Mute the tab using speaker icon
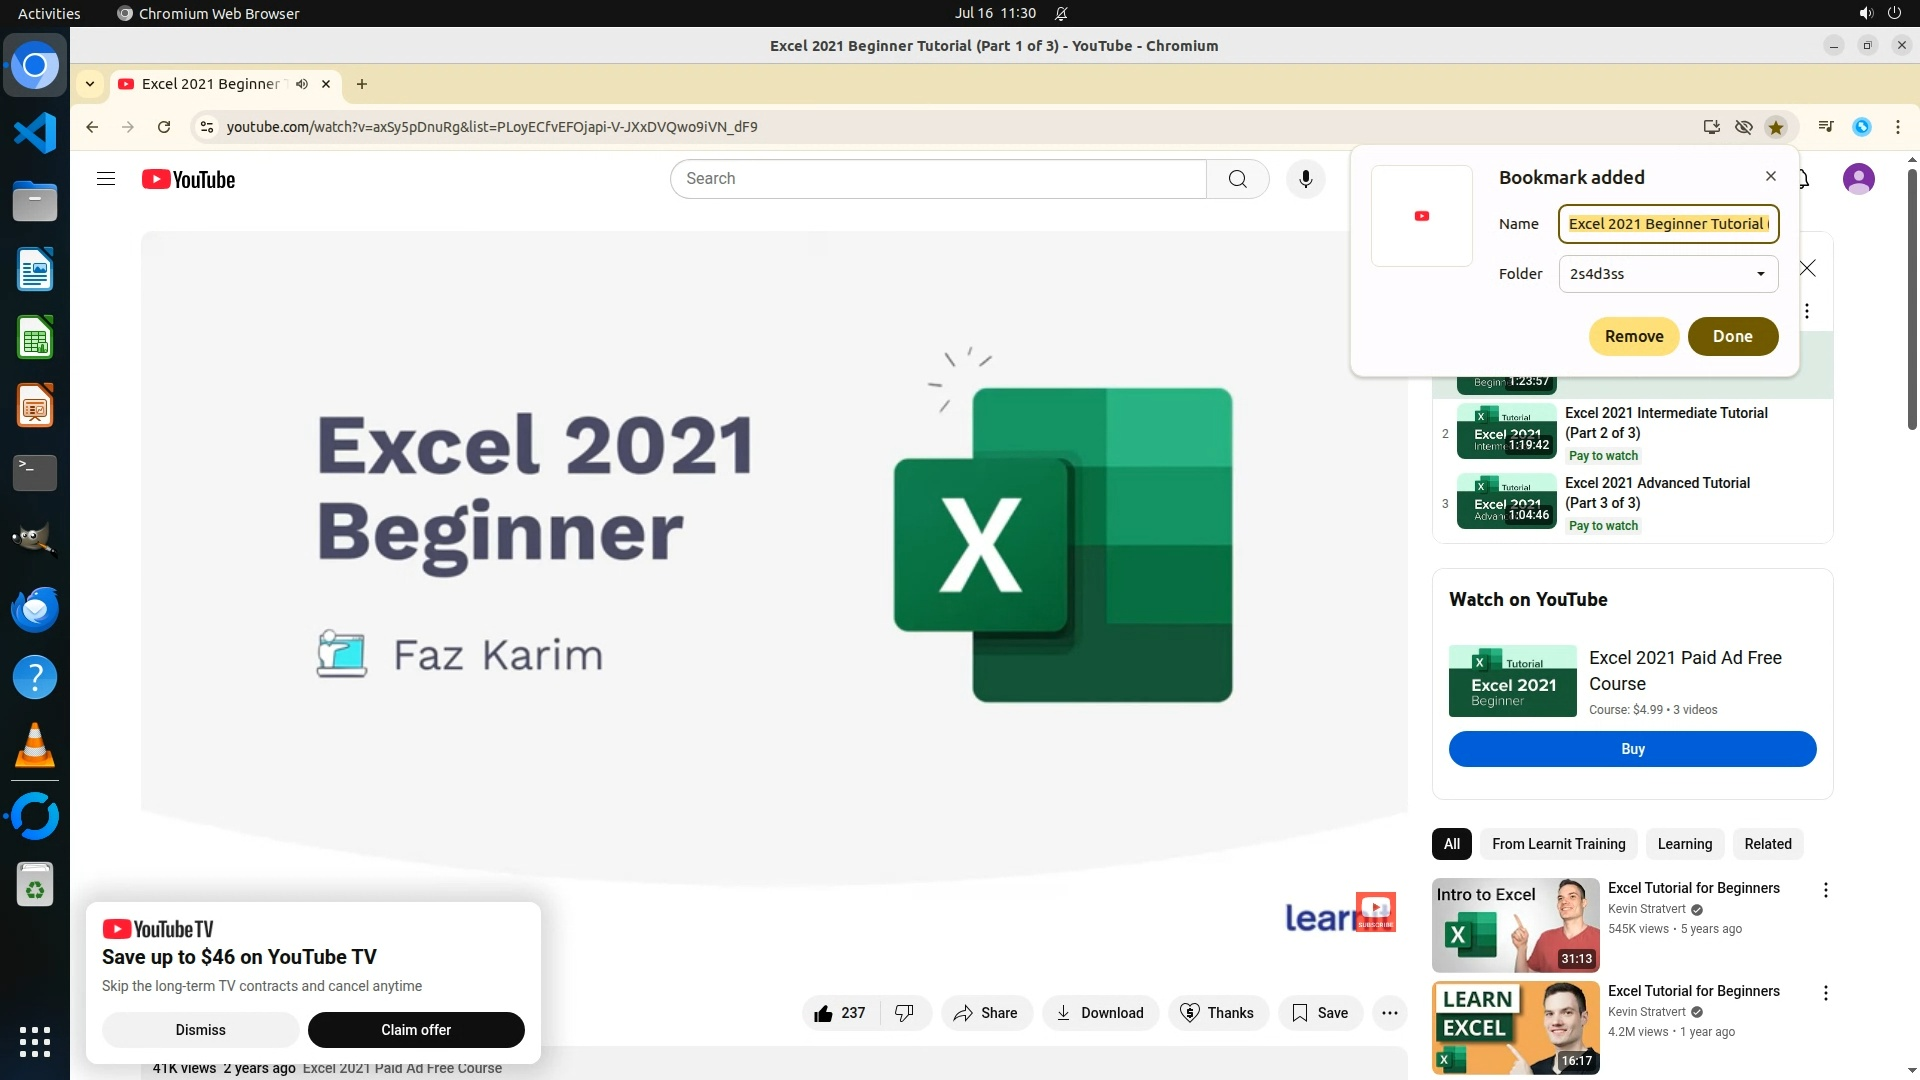1920x1080 pixels. click(302, 84)
